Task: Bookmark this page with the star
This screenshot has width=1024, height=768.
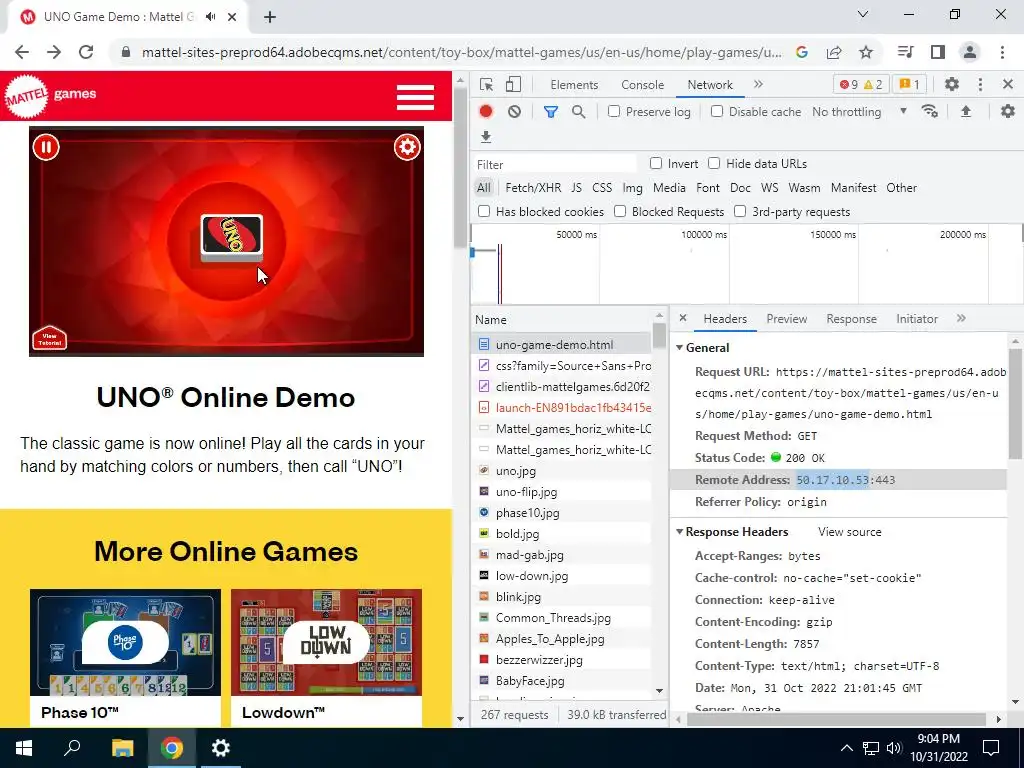Action: 866,52
